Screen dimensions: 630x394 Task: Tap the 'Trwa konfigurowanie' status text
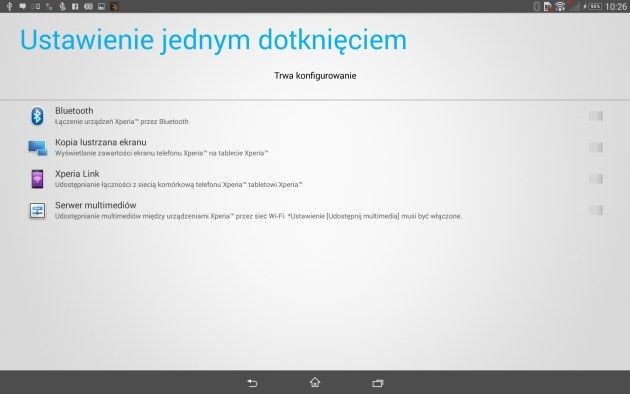click(x=315, y=76)
